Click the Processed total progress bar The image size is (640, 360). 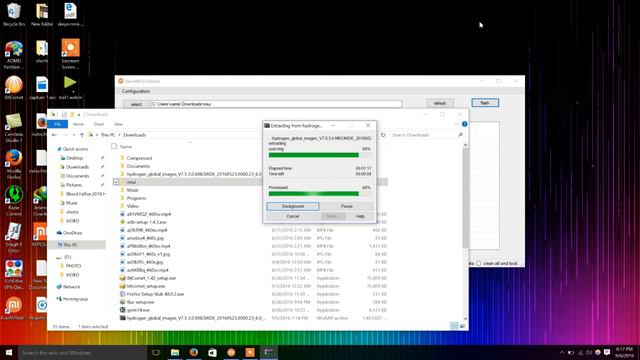coord(320,194)
